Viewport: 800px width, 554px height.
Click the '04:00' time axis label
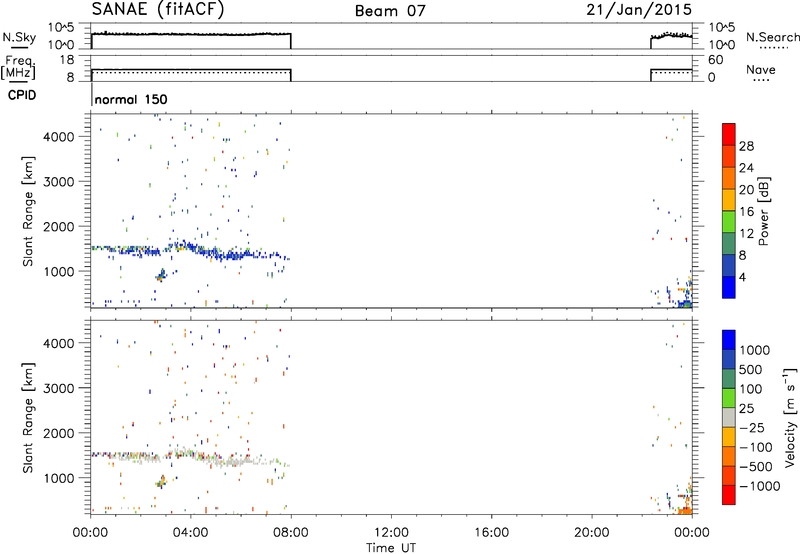click(191, 533)
